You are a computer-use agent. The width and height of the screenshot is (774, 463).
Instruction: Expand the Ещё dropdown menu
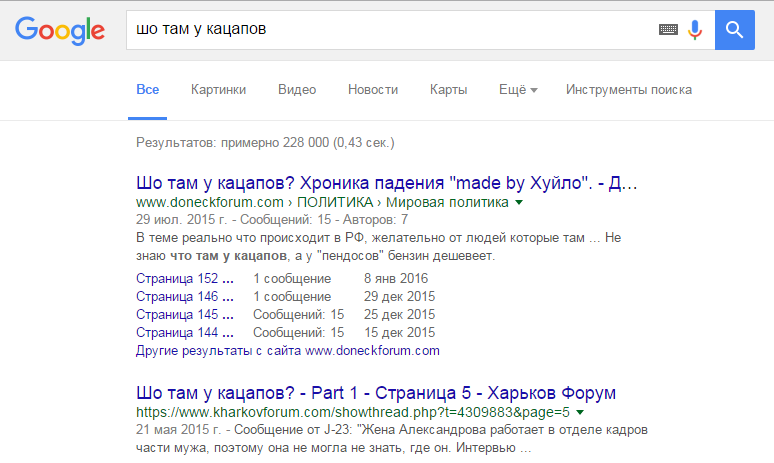coord(518,90)
